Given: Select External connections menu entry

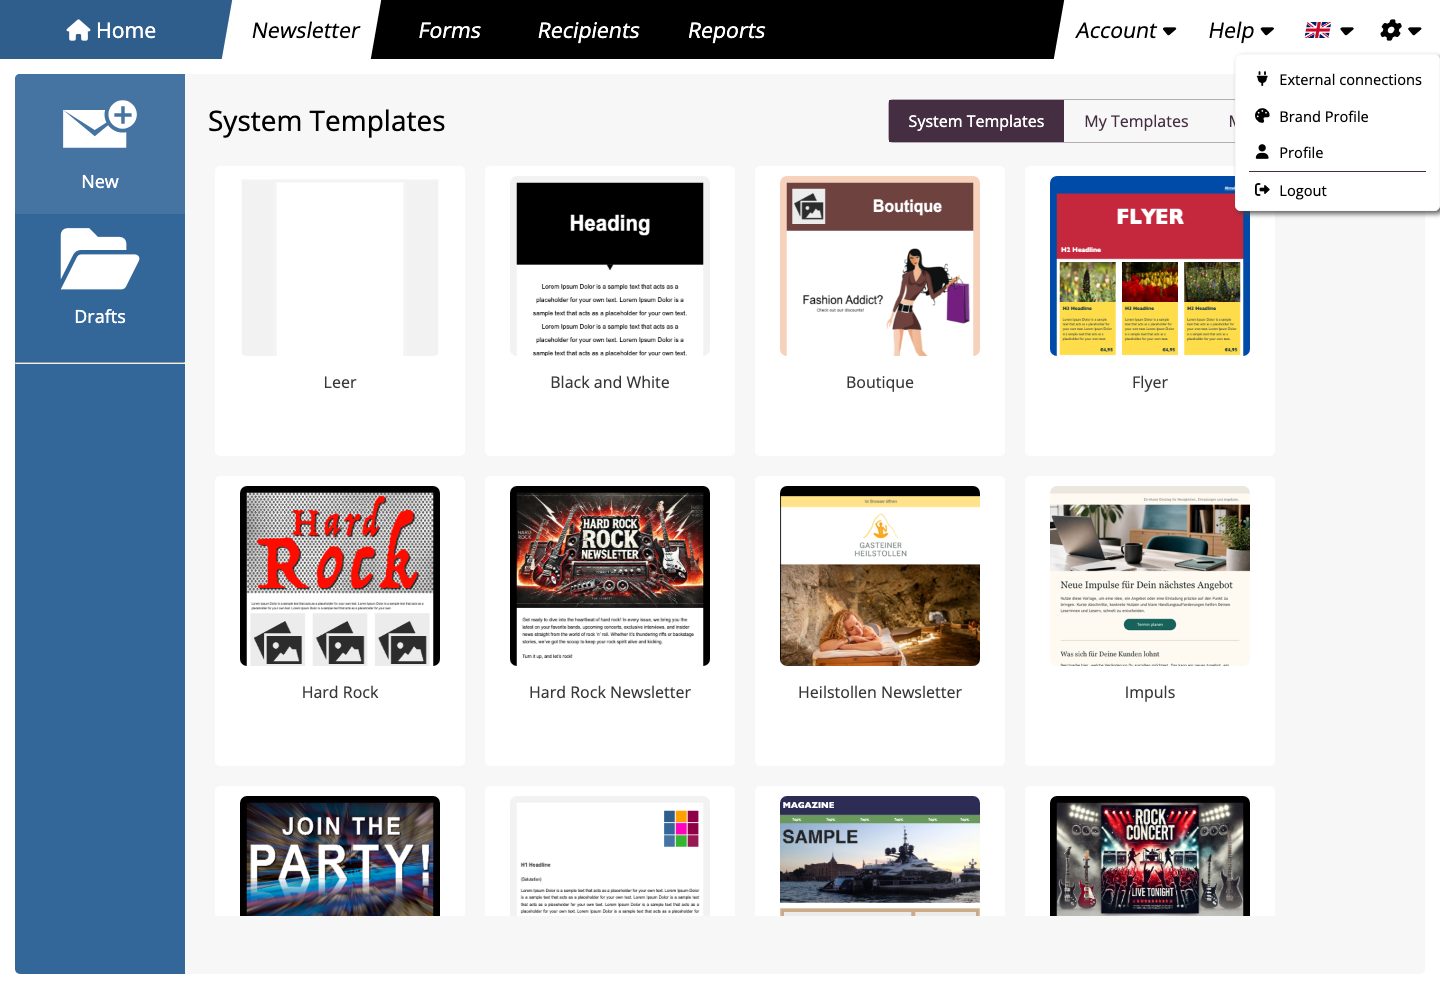Looking at the screenshot, I should [1338, 79].
